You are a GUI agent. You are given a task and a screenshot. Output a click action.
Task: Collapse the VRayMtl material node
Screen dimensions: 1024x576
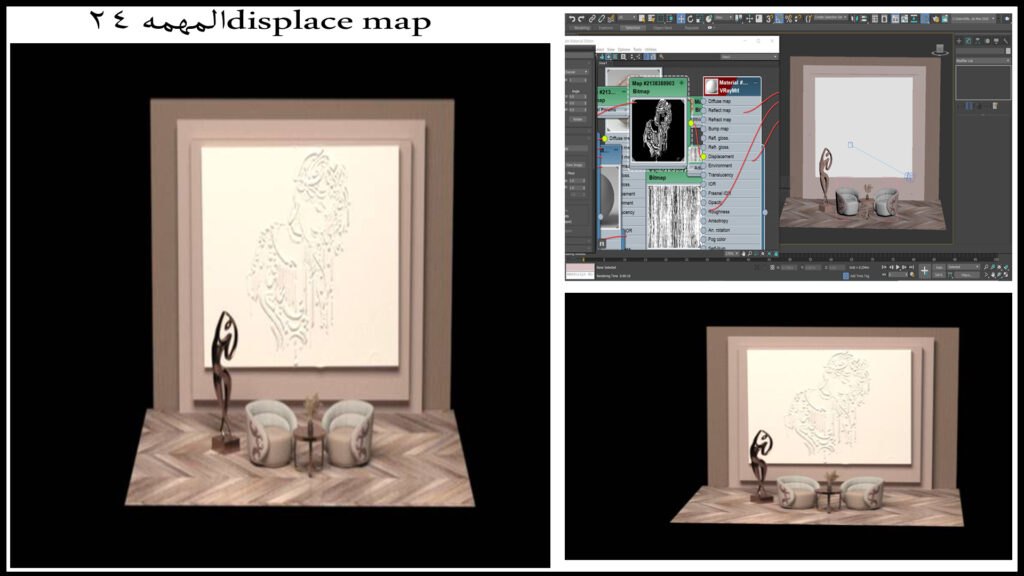(x=756, y=83)
